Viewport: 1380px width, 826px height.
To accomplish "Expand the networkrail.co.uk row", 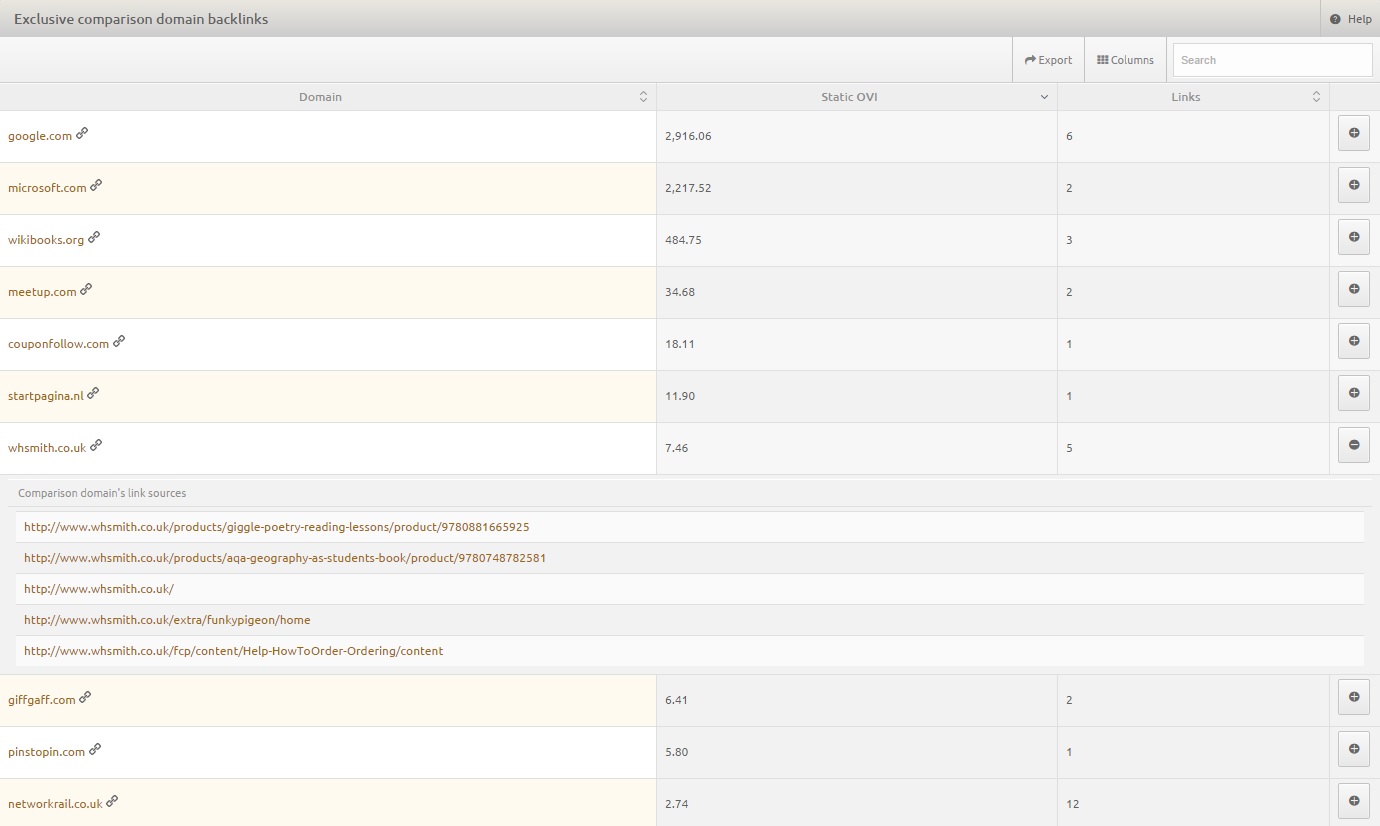I will [x=1354, y=801].
